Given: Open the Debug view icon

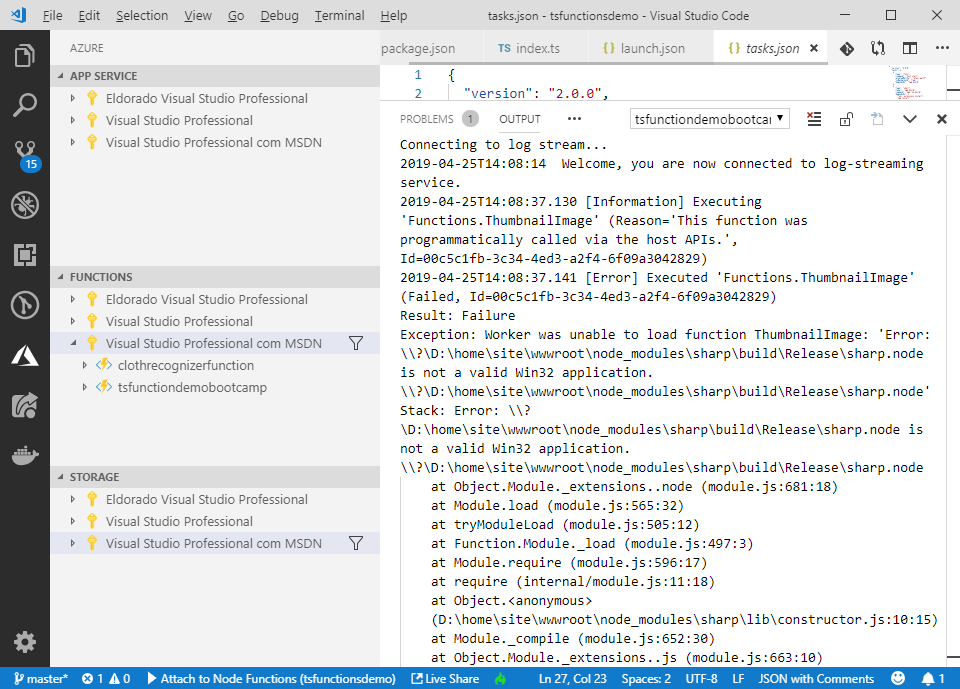Looking at the screenshot, I should 24,205.
